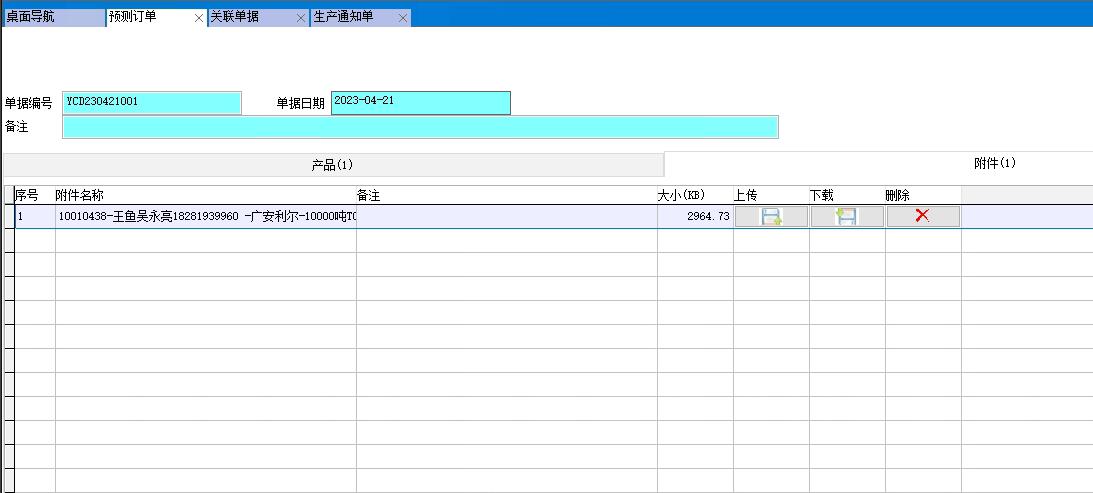Select the attachment name cell starting with 10010438

point(205,217)
